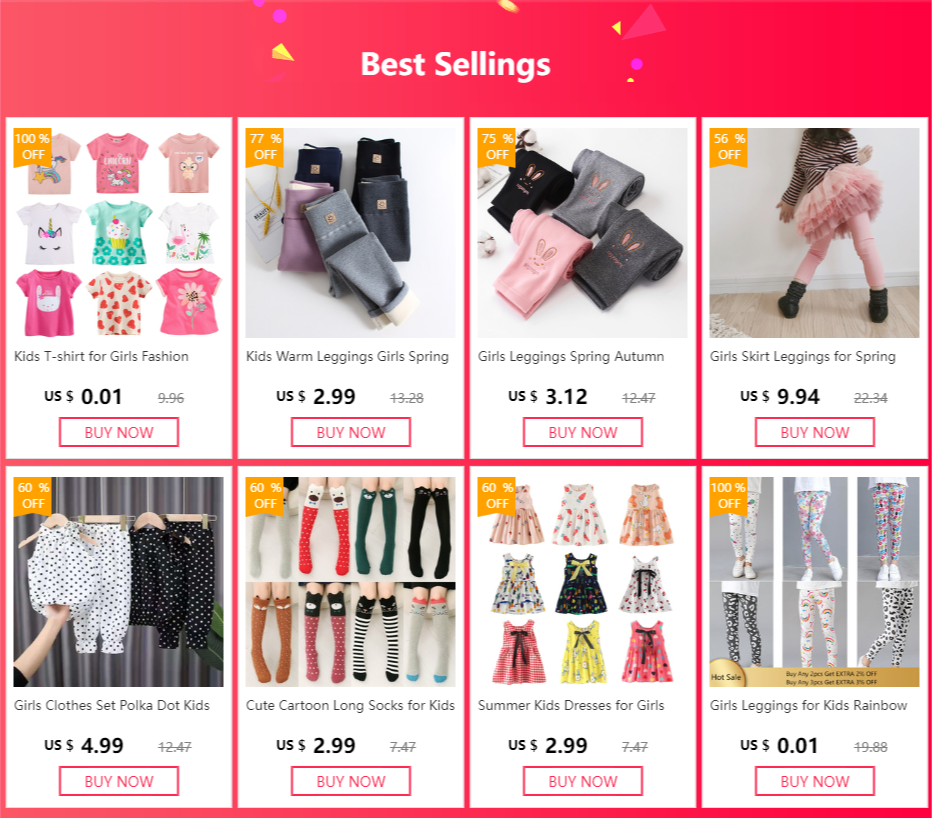The height and width of the screenshot is (818, 932).
Task: Open the 'Girls Skirt Leggings for Spring' title link
Action: pos(802,357)
